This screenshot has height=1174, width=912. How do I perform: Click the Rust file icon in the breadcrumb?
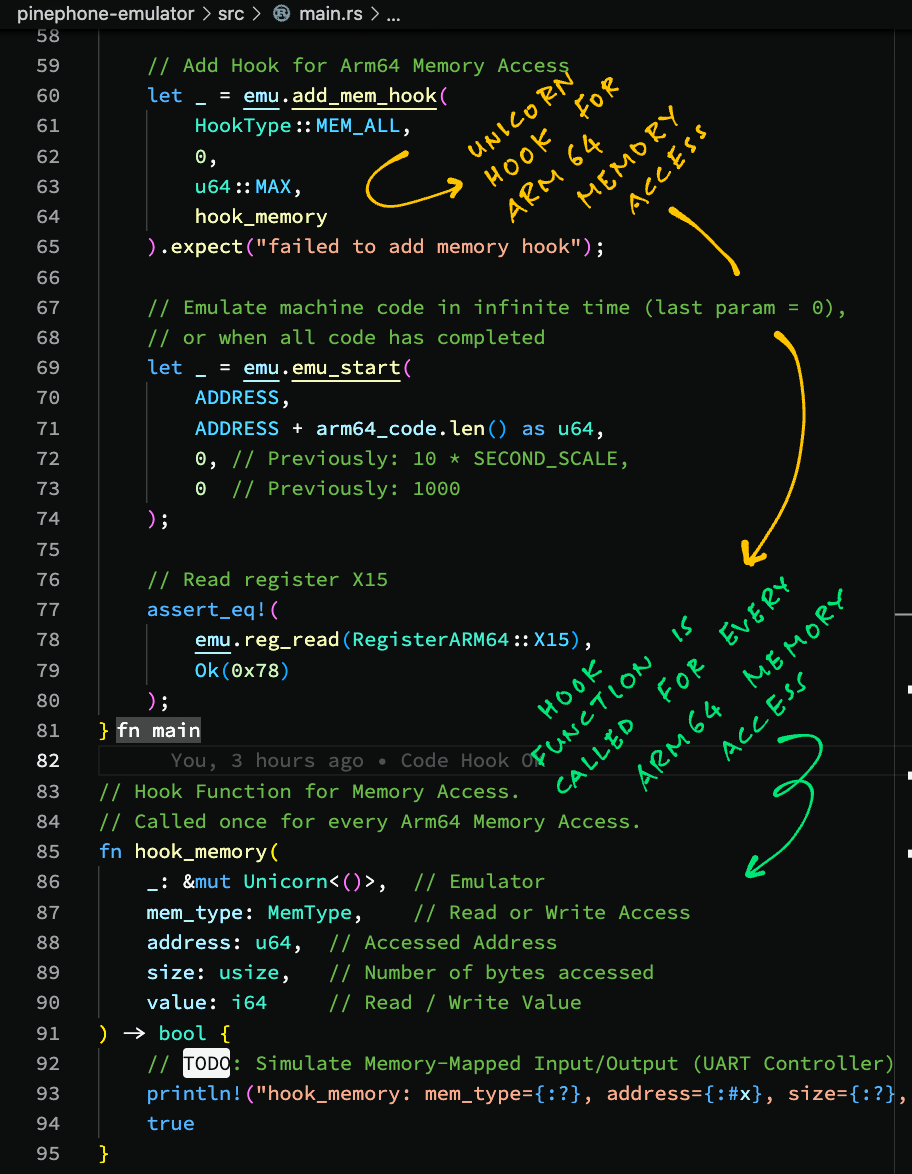(x=282, y=14)
